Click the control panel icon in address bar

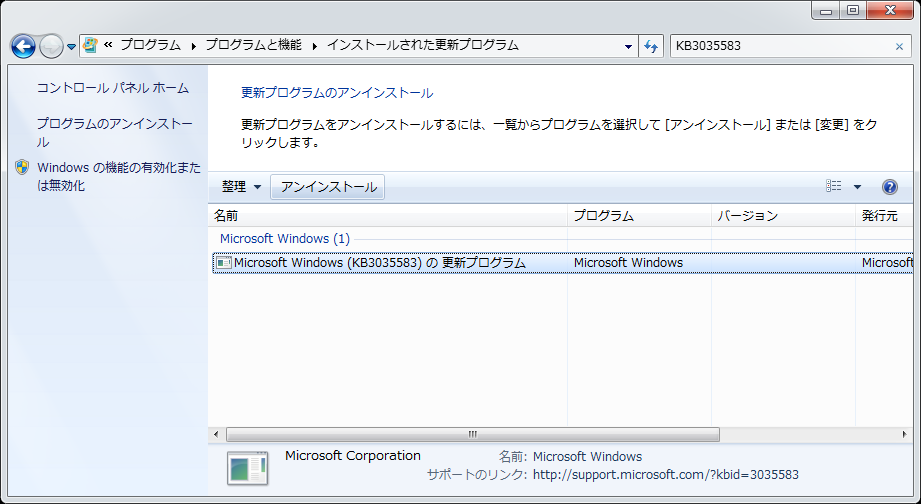click(x=91, y=46)
